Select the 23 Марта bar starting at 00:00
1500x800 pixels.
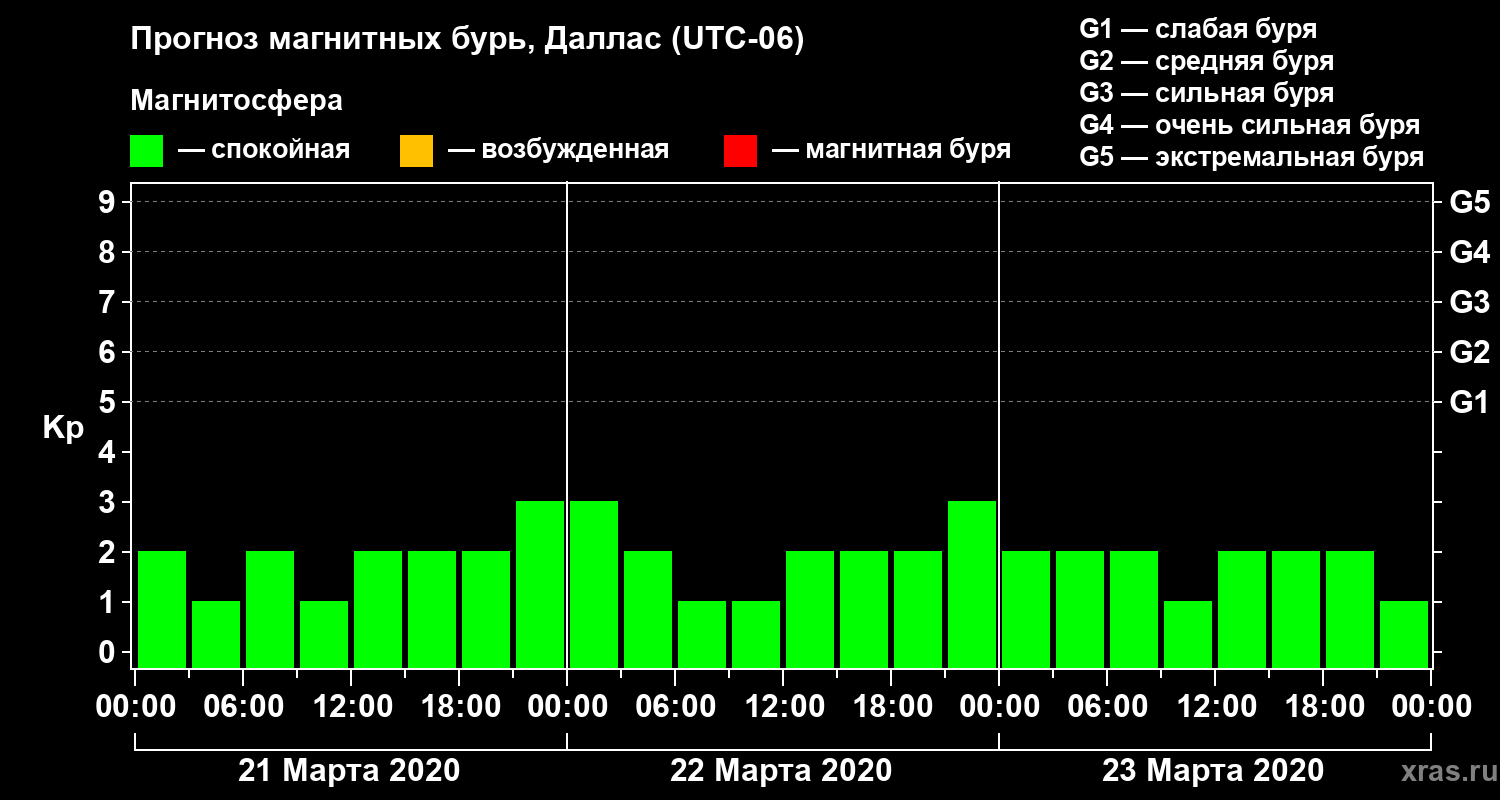[1026, 609]
